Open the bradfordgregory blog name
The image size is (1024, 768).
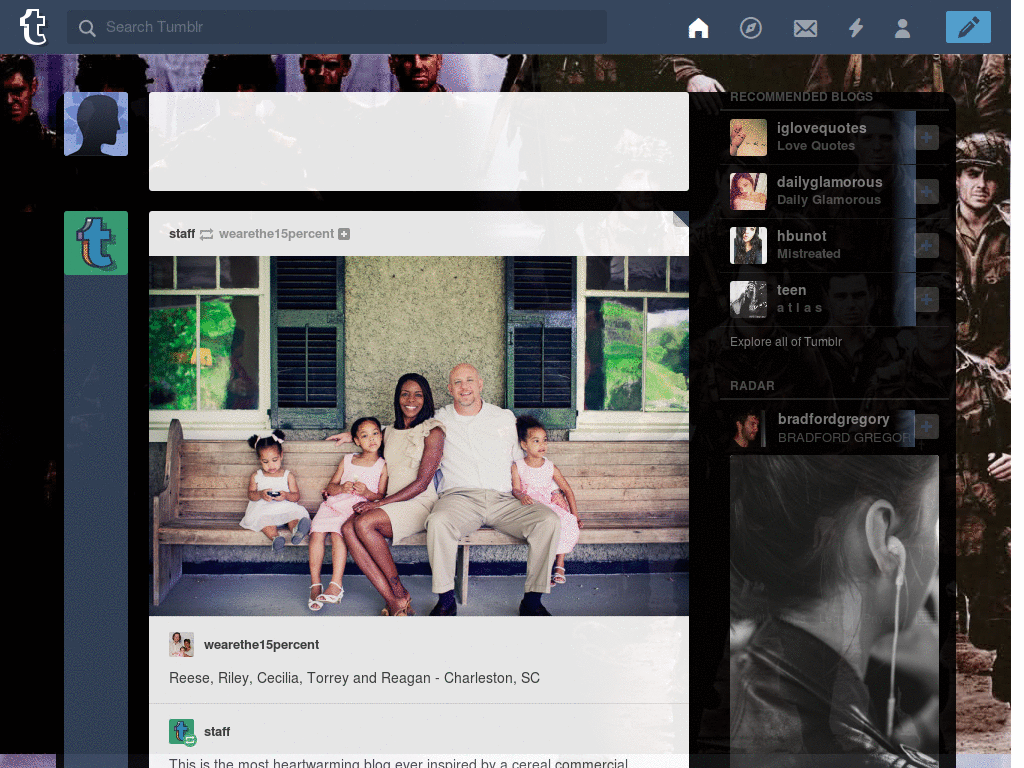click(x=833, y=419)
